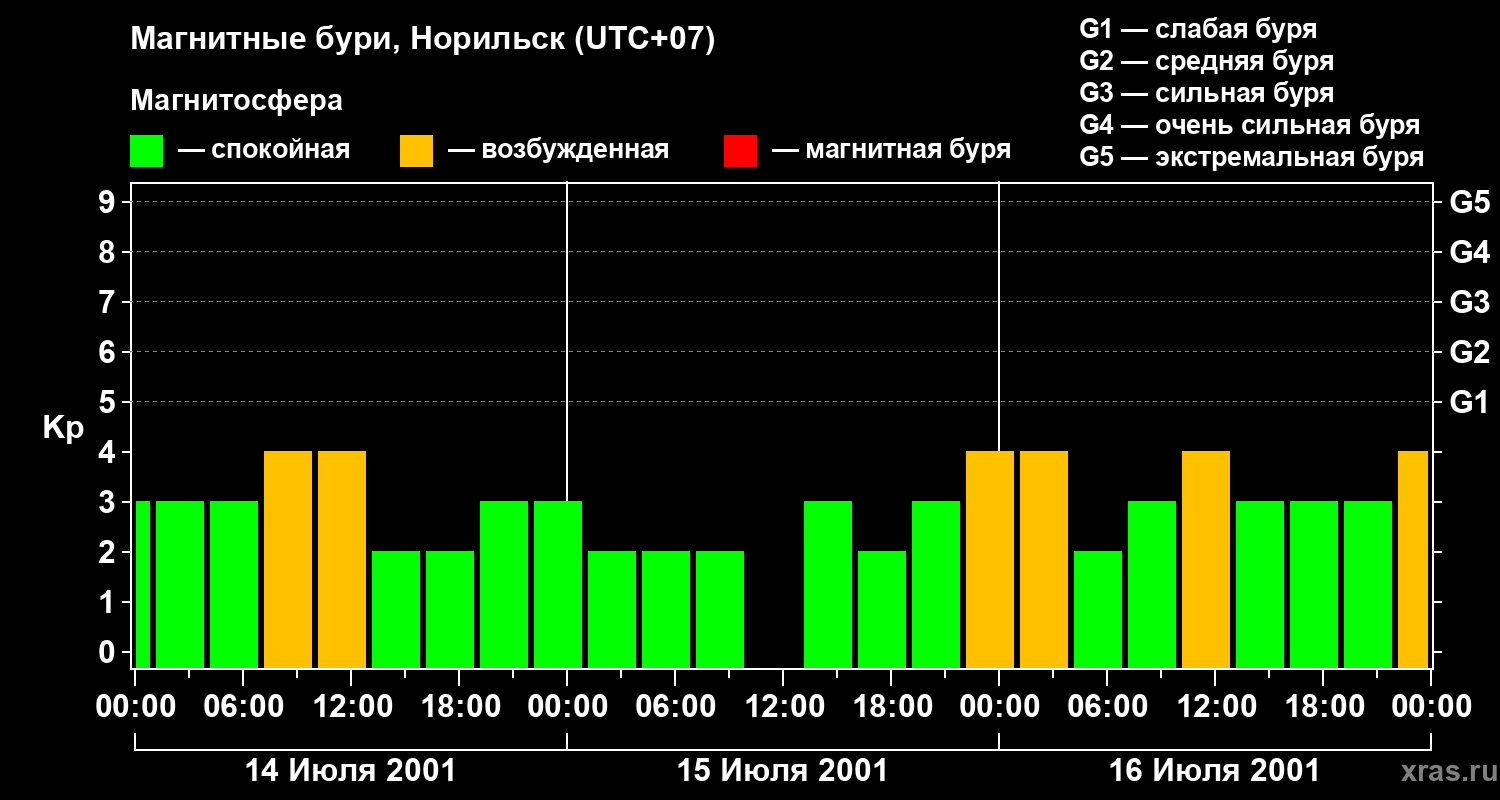The height and width of the screenshot is (800, 1500).
Task: Click the 12:00 time label of 14 July
Action: point(351,707)
